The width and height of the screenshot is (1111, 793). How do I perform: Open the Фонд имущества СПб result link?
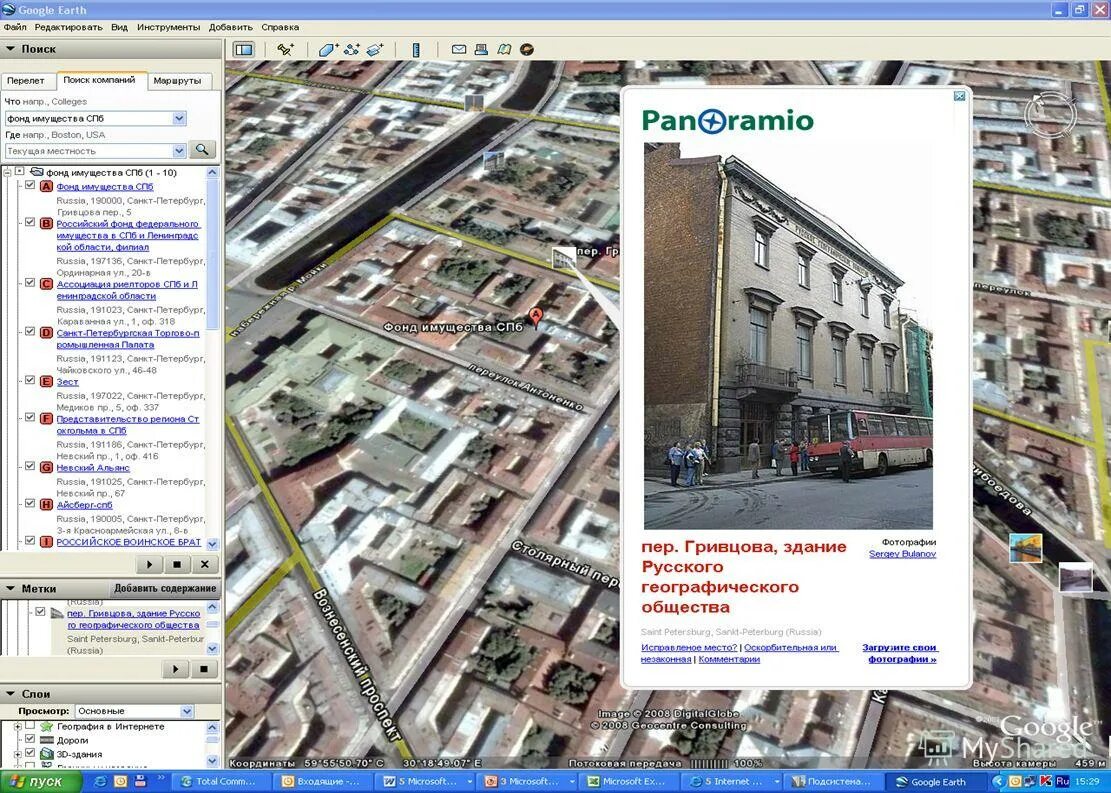pos(105,186)
